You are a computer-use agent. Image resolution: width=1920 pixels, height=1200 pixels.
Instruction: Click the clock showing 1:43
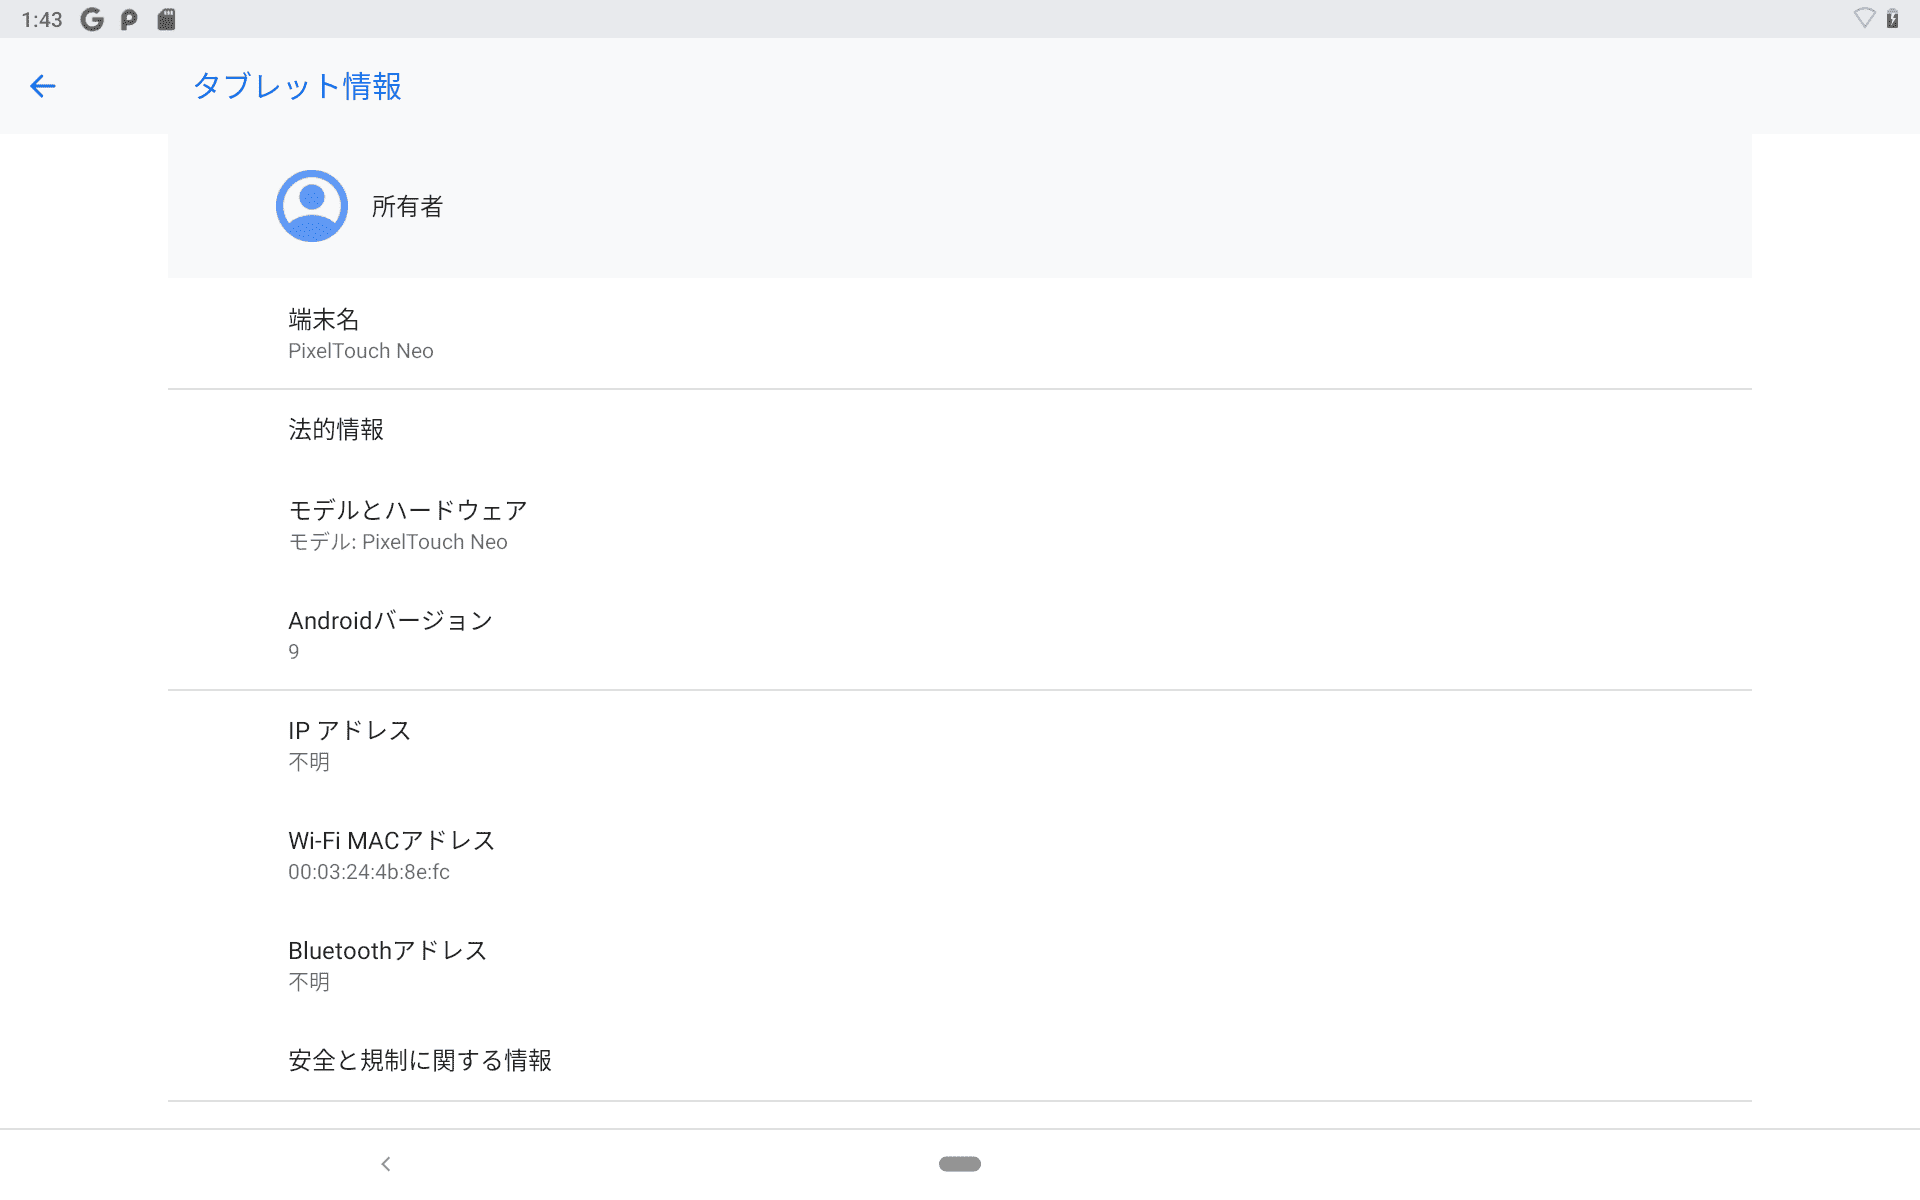pyautogui.click(x=41, y=18)
